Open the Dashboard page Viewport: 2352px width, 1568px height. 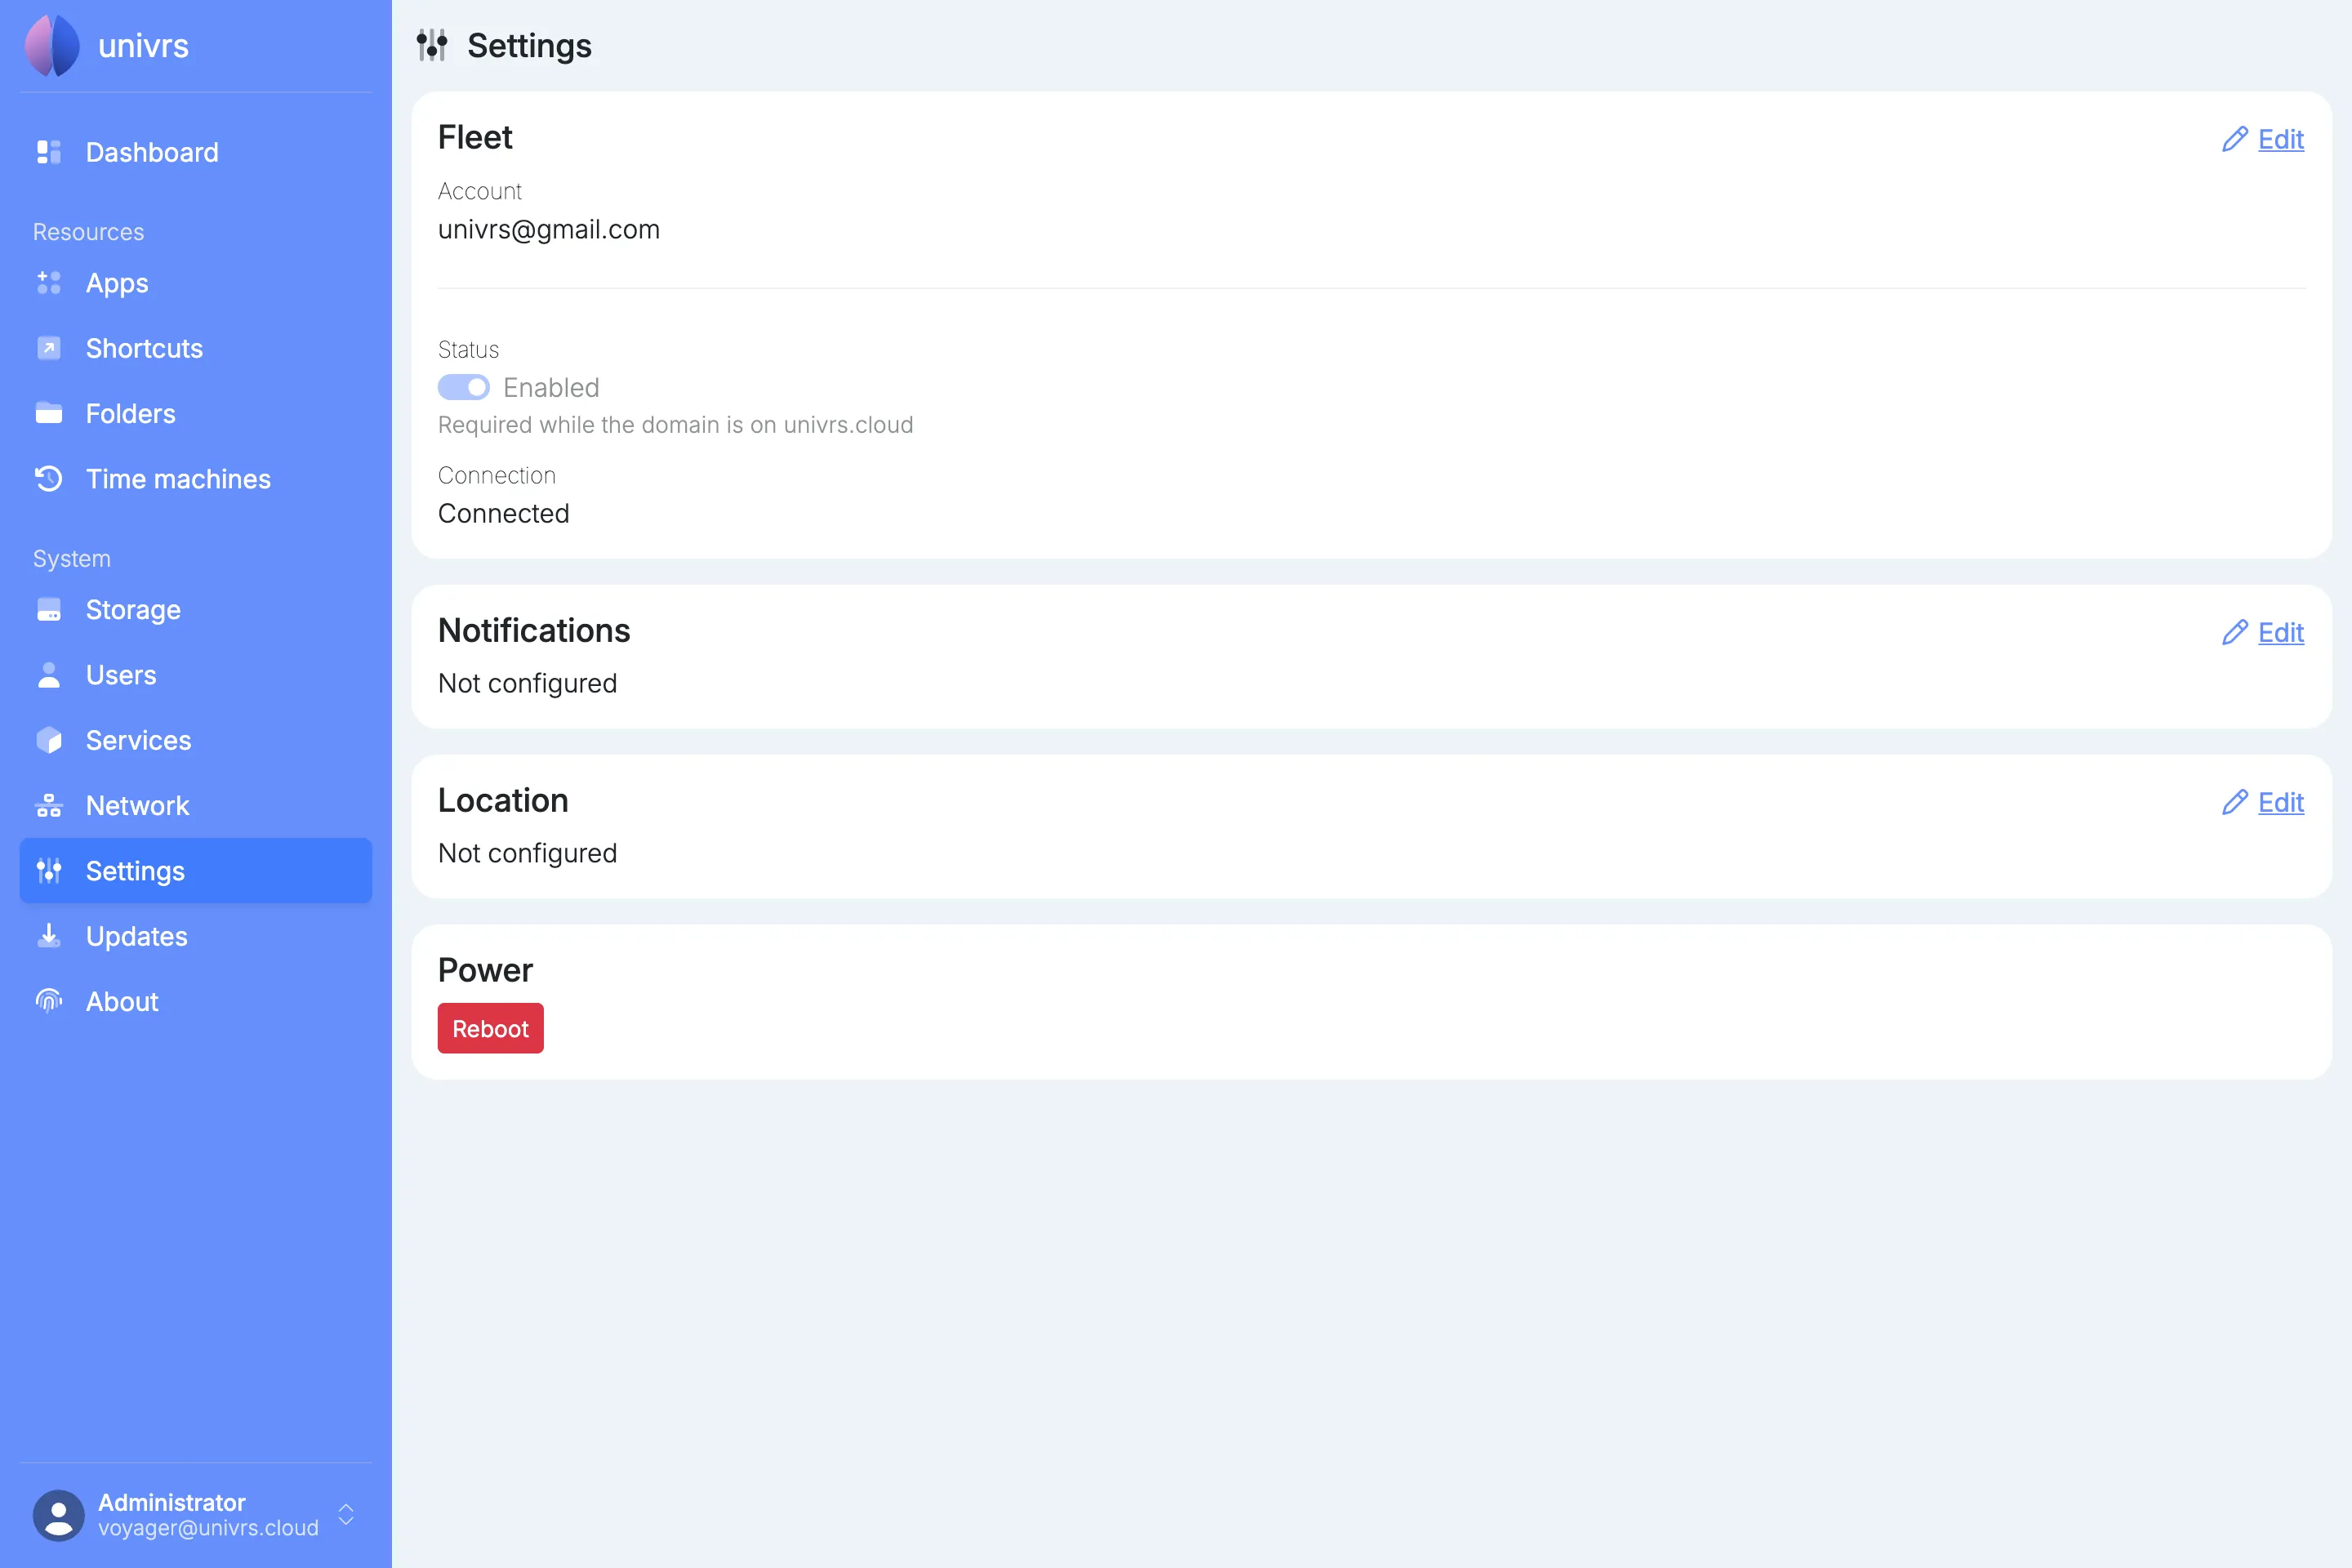(196, 152)
